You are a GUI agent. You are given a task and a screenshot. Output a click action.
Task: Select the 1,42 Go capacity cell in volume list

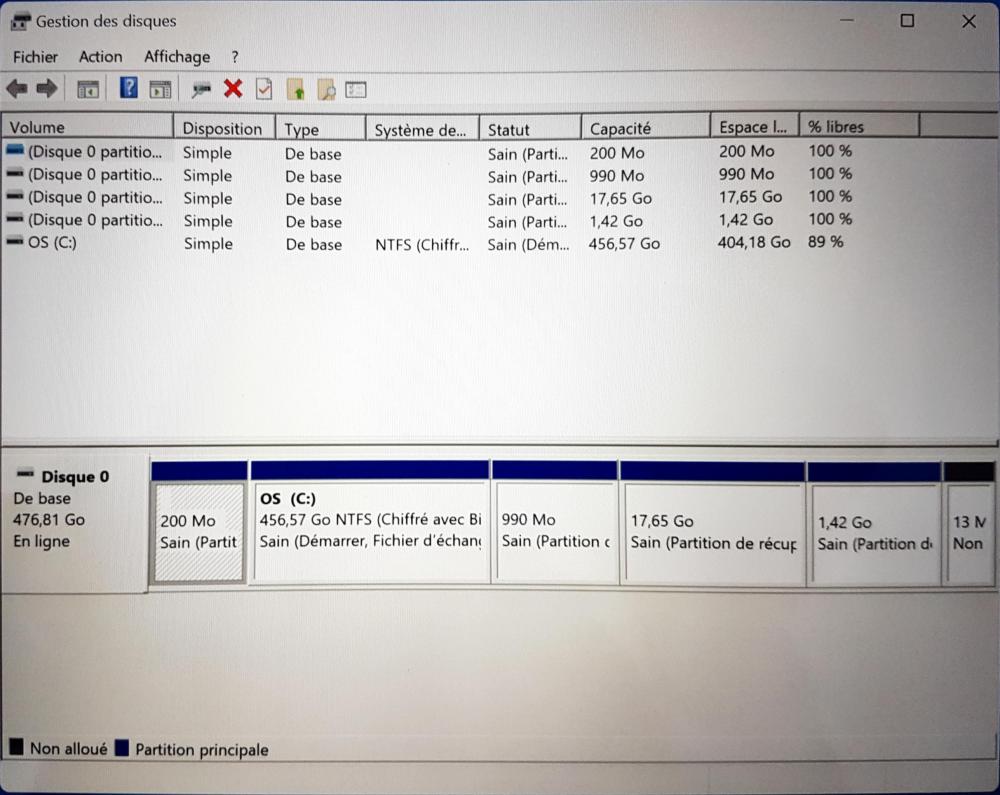[x=616, y=221]
